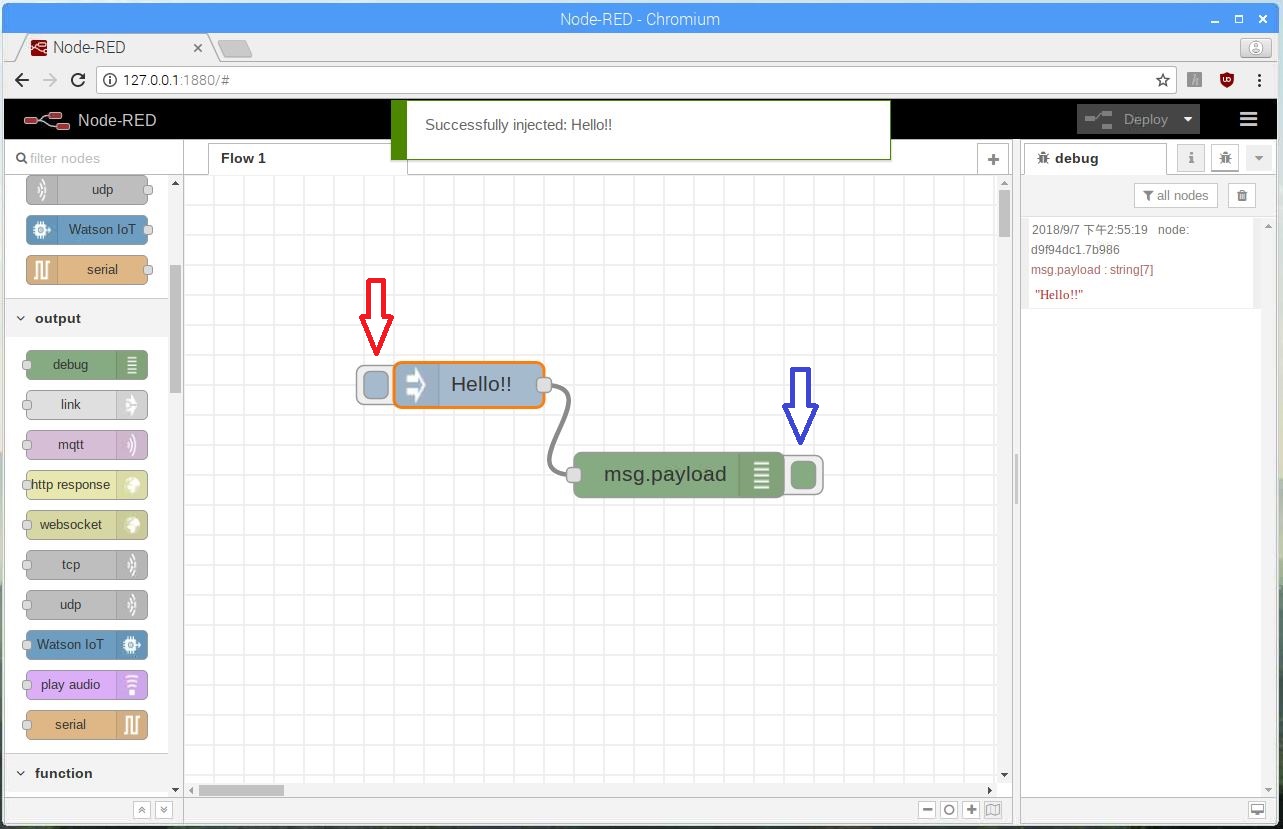Zoom out the workspace with minus button

928,810
